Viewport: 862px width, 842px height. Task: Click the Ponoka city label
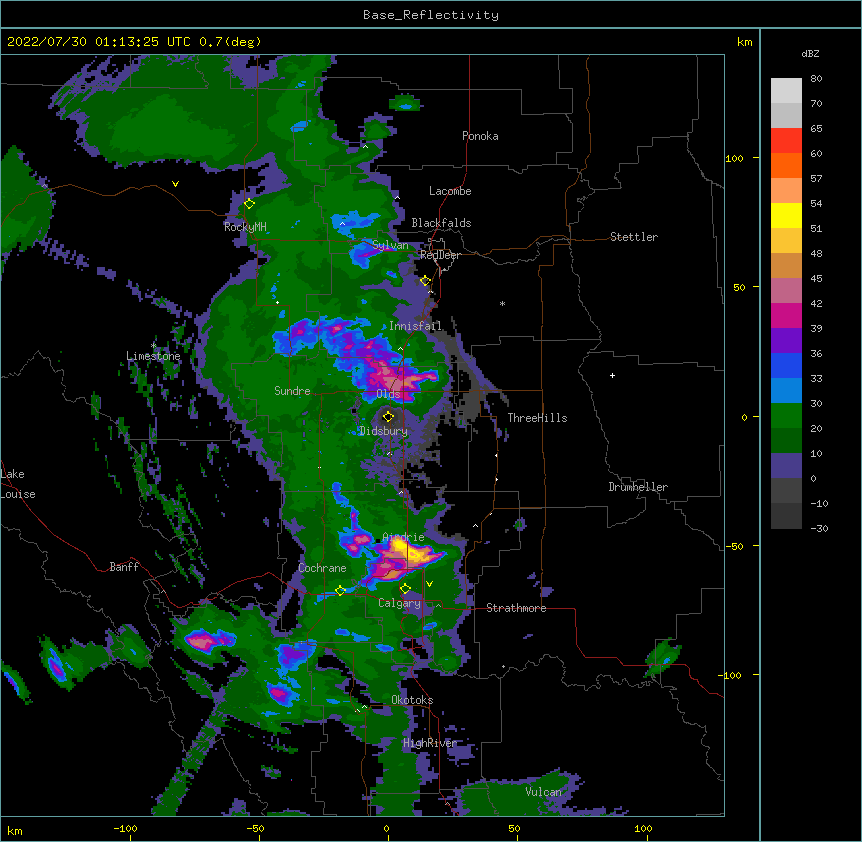pos(480,136)
